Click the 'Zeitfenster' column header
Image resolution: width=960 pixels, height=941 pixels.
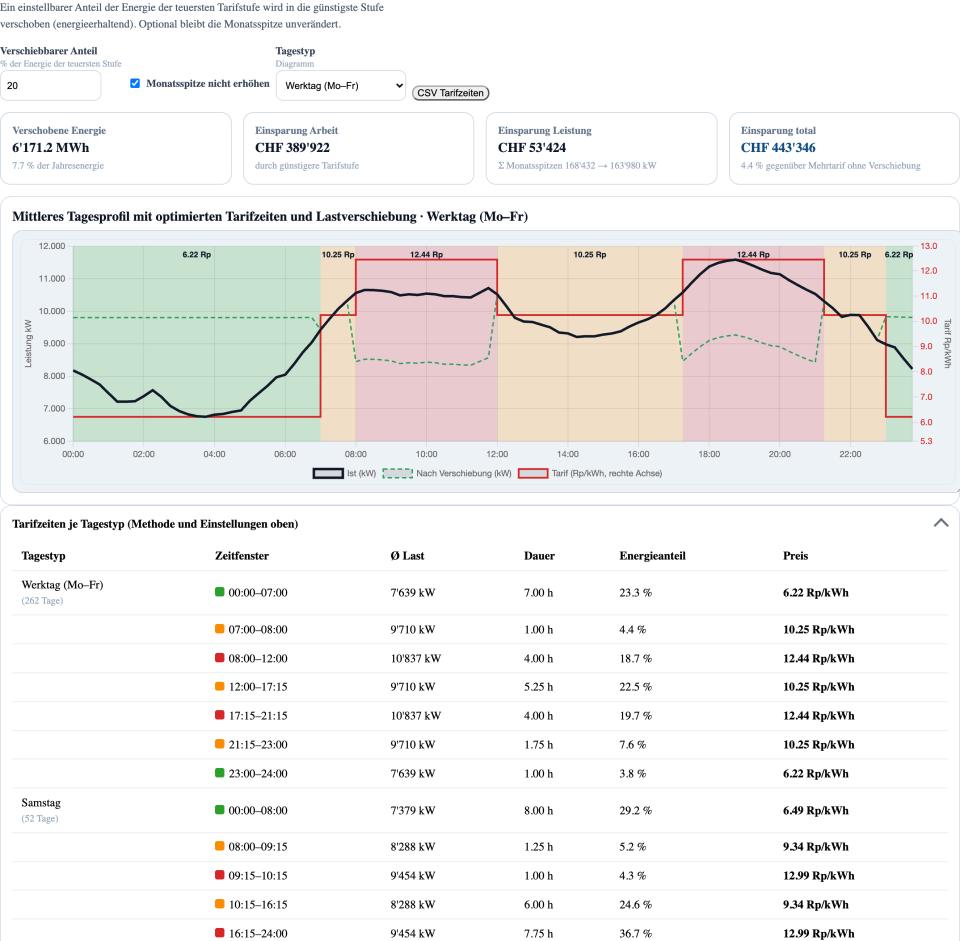tap(242, 556)
